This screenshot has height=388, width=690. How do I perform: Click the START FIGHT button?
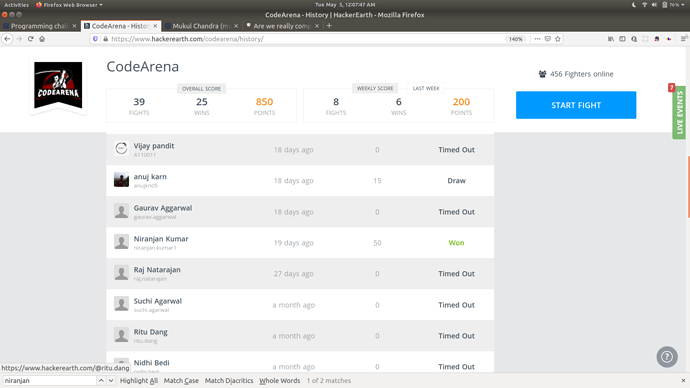coord(576,105)
